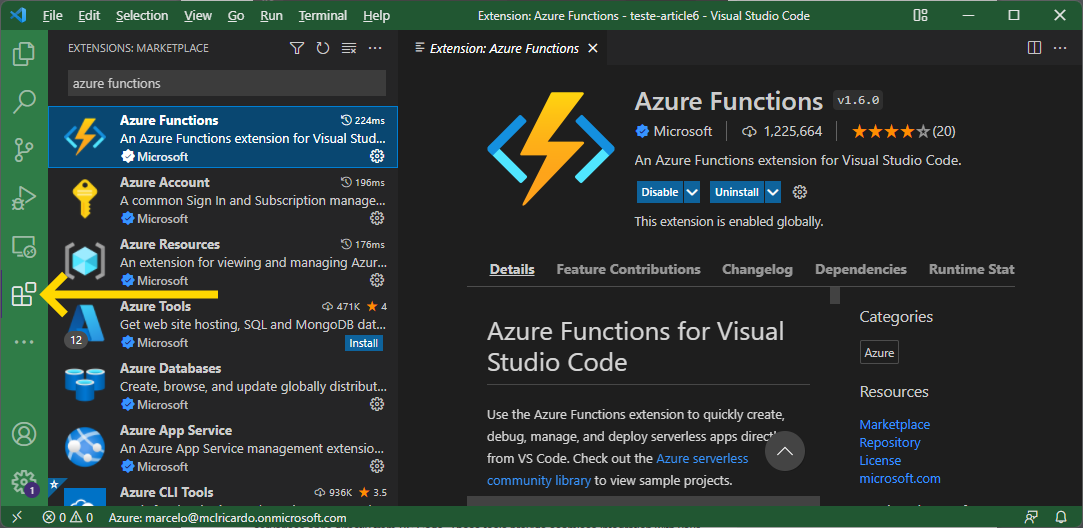
Task: Click the scroll-to-top round arrow button
Action: (785, 451)
